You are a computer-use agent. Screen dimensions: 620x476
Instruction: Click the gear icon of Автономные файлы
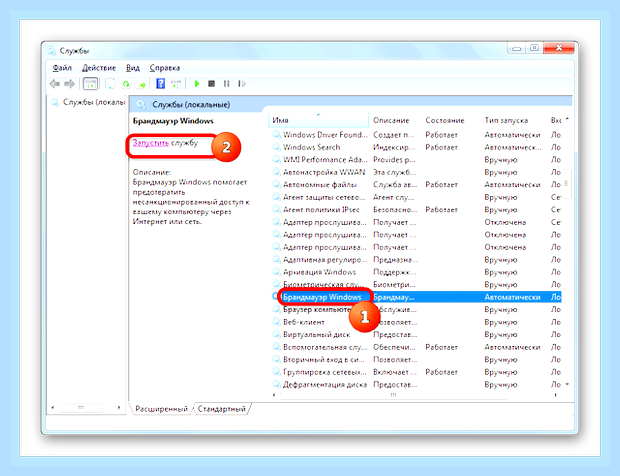[x=276, y=185]
